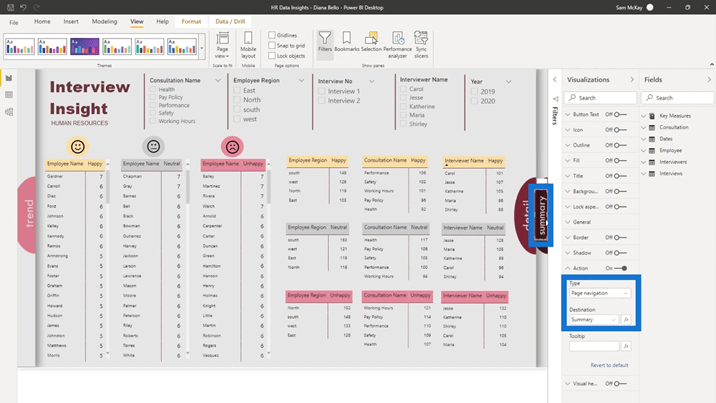Switch to Home ribbon tab
The height and width of the screenshot is (403, 716).
42,21
